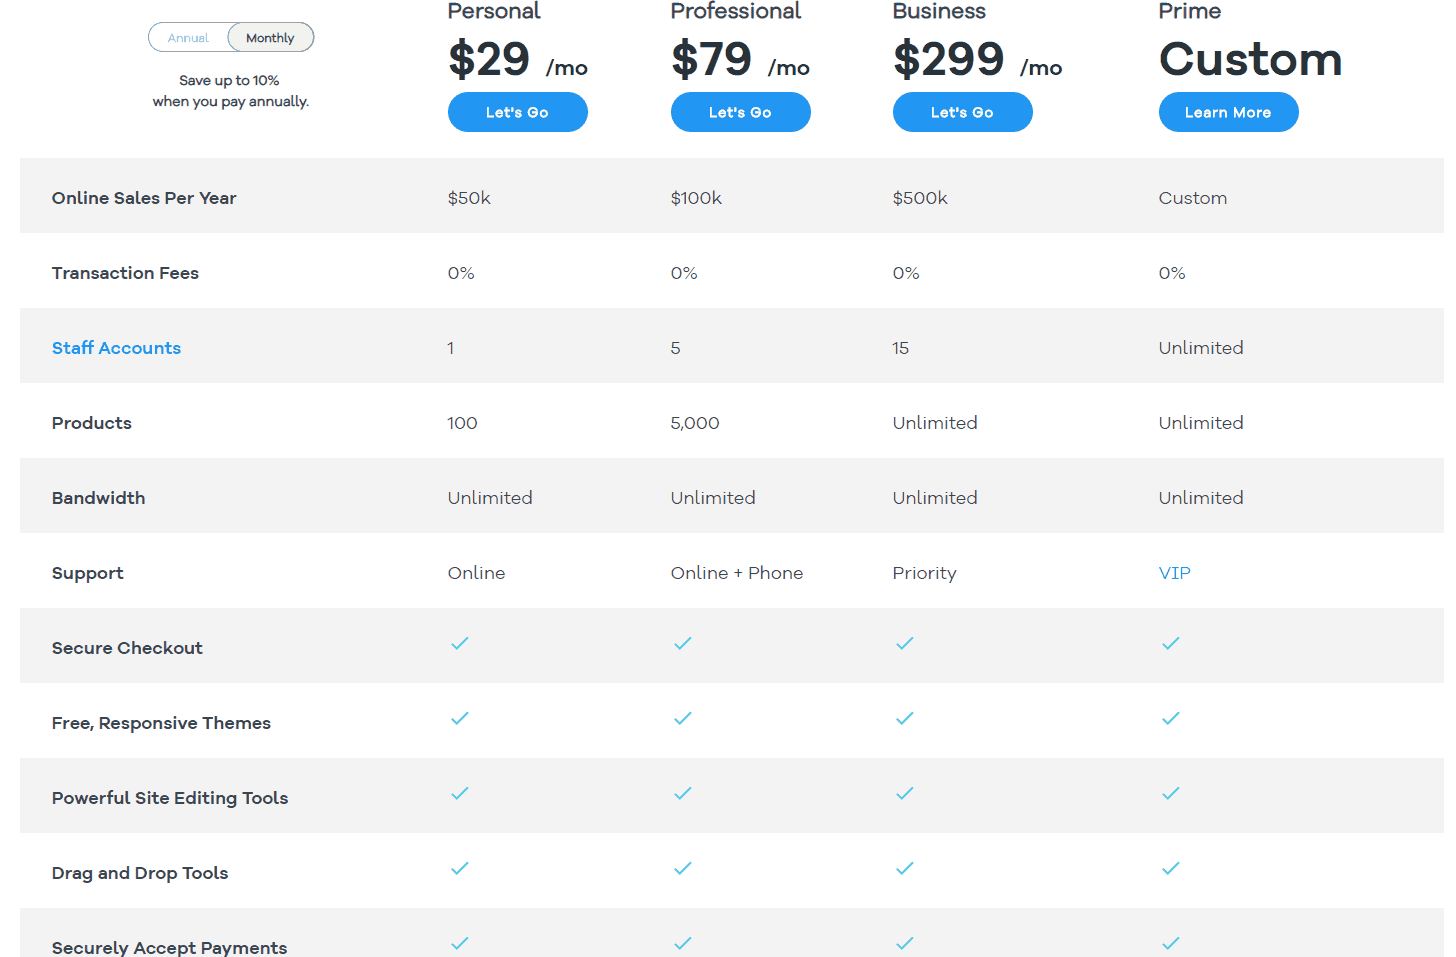The image size is (1456, 957).
Task: Click Let's Go for the Business plan
Action: tap(962, 112)
